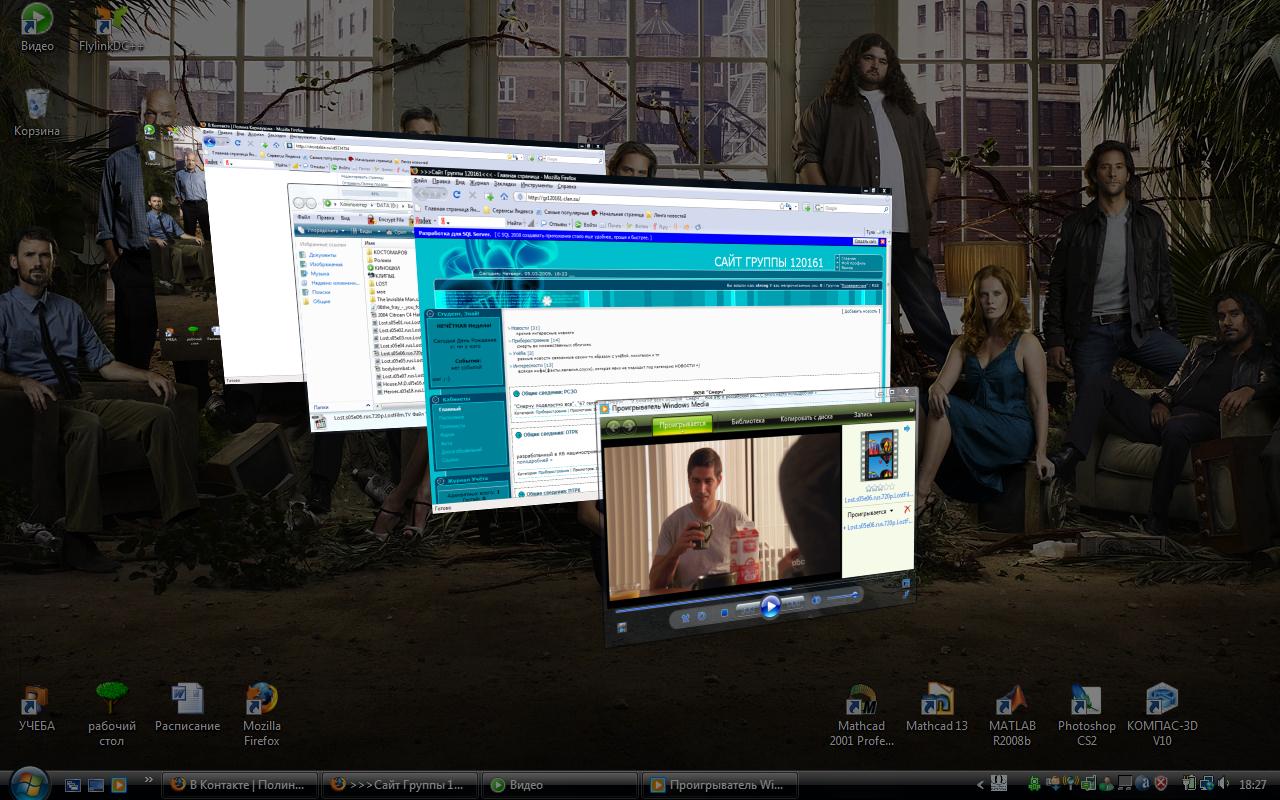
Task: Click the Play button in Windows Media Player
Action: (x=770, y=606)
